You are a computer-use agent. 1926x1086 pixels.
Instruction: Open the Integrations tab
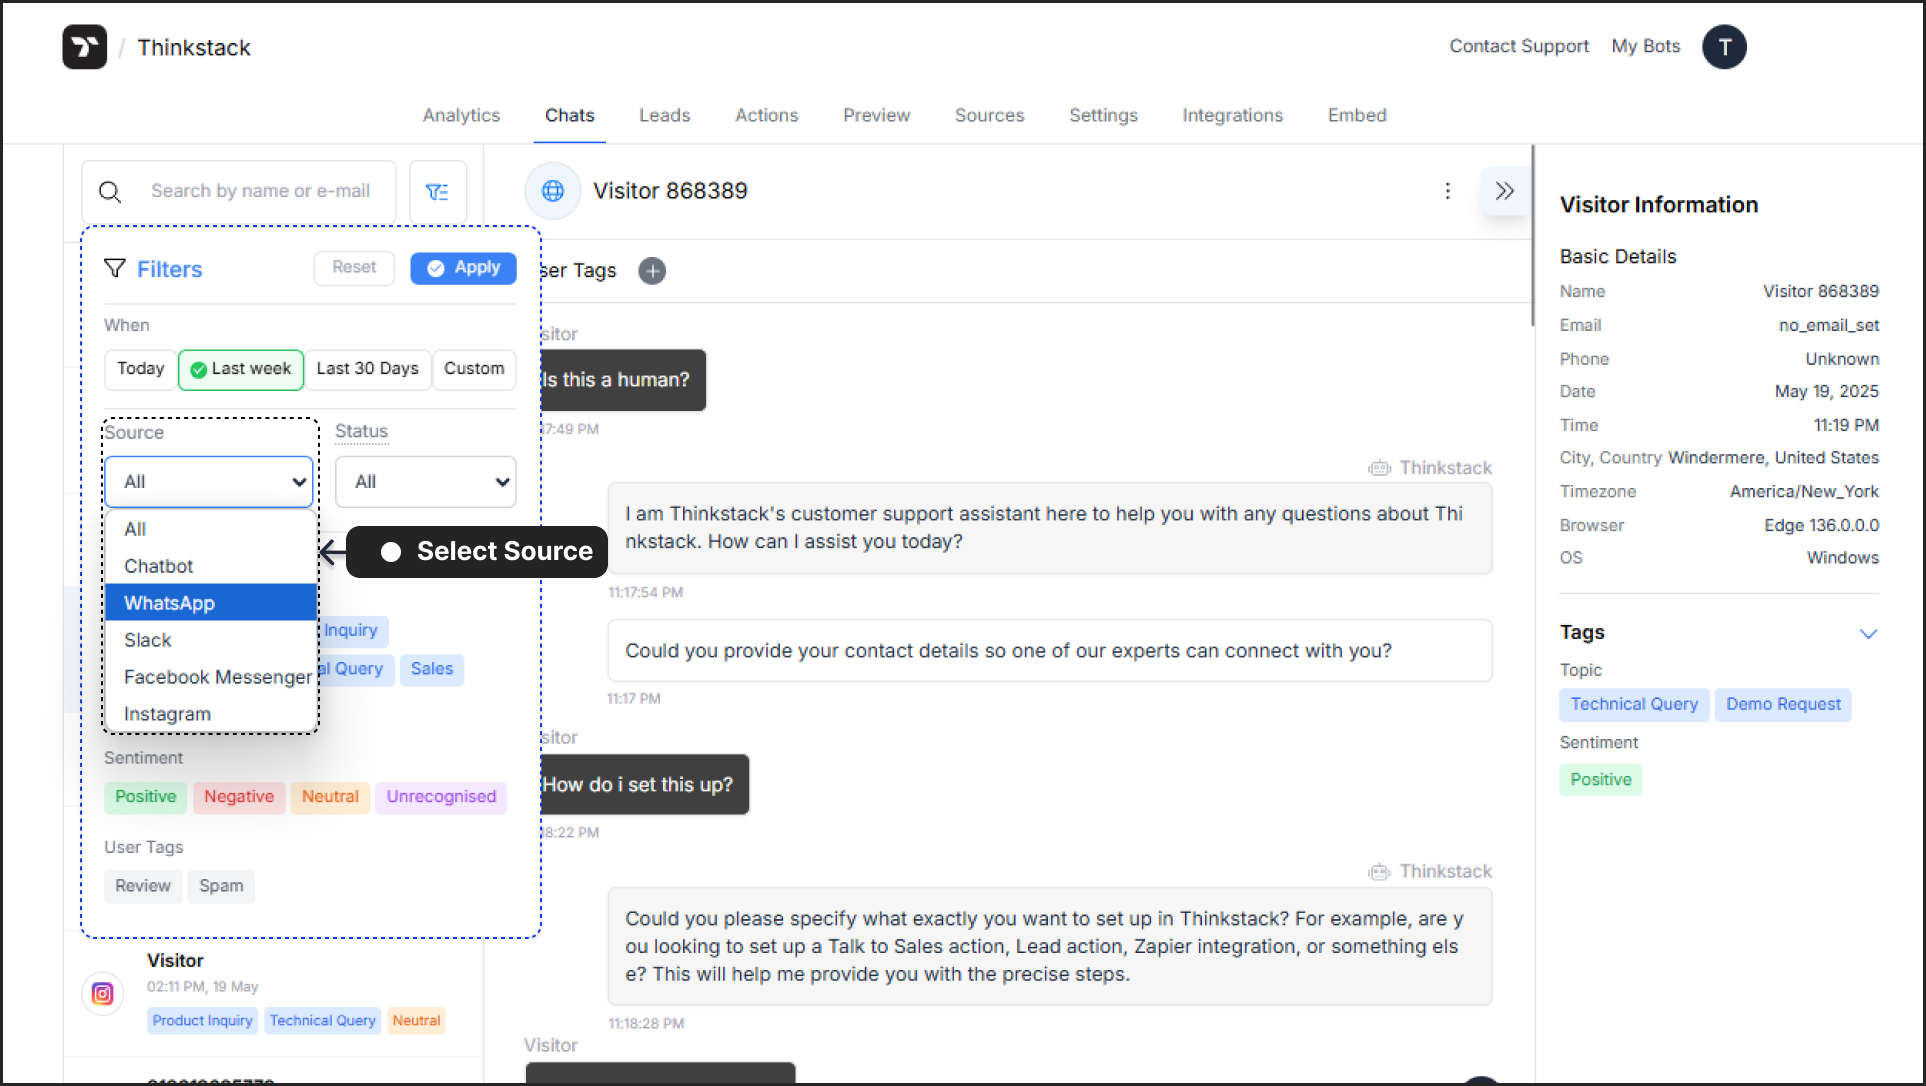pyautogui.click(x=1233, y=115)
